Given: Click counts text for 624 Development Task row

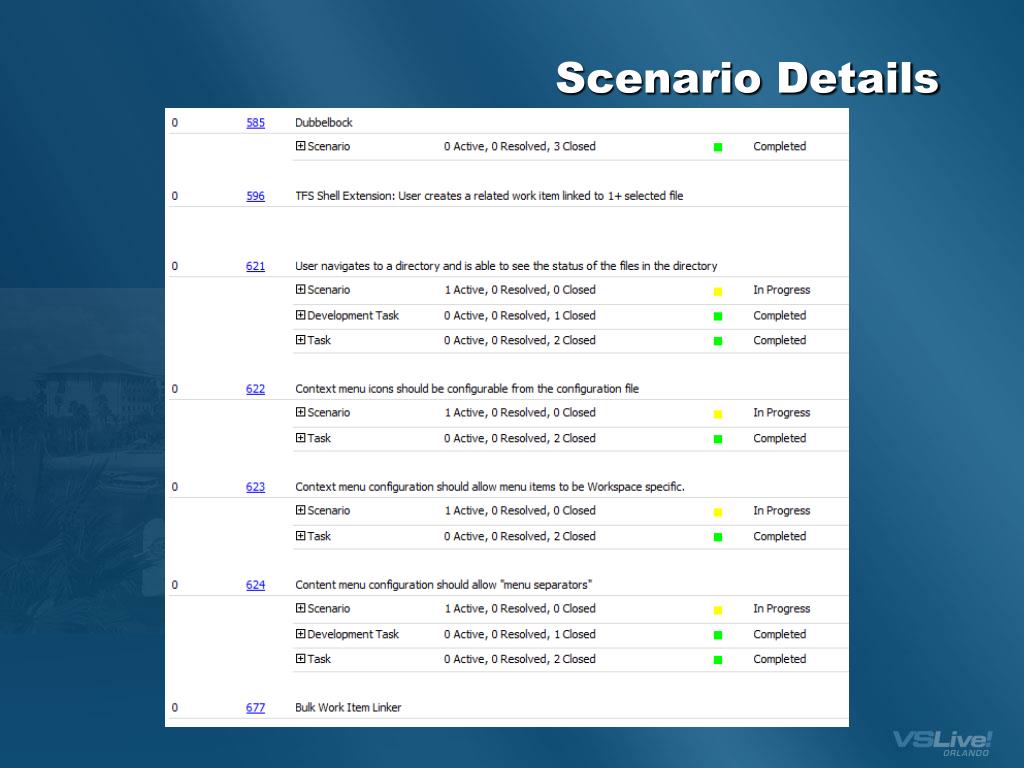Looking at the screenshot, I should (520, 634).
